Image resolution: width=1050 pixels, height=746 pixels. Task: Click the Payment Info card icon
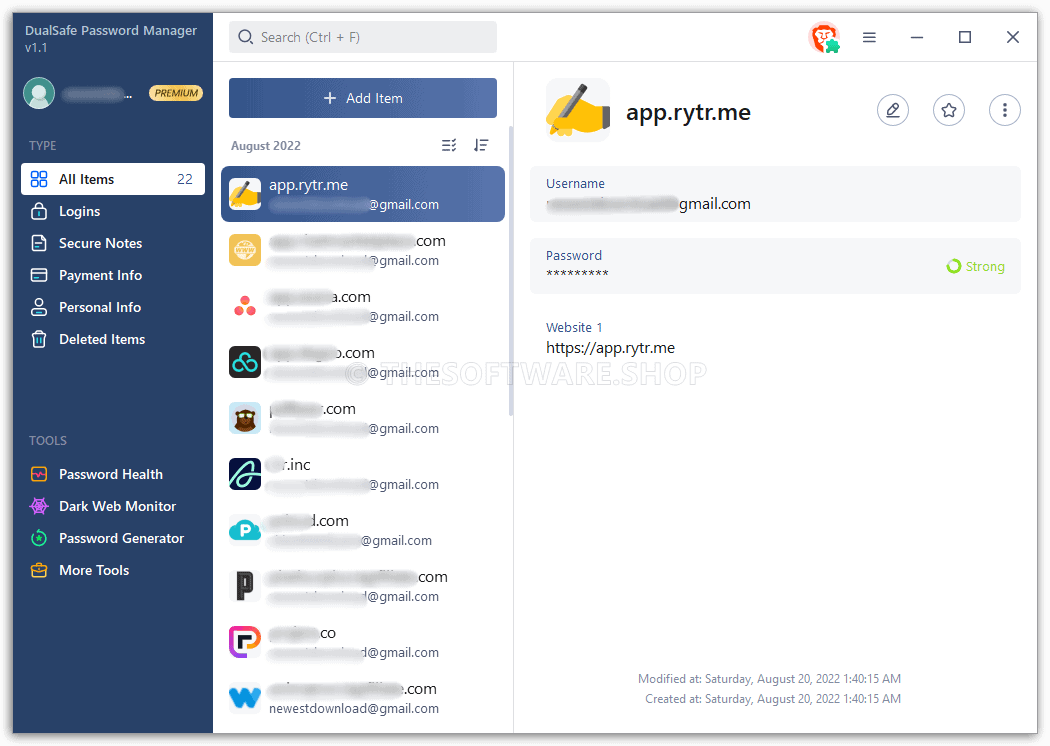[39, 275]
